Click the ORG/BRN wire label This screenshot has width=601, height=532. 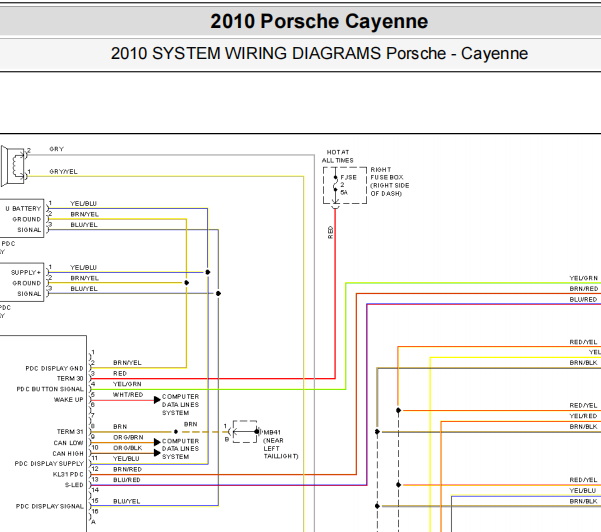(128, 437)
